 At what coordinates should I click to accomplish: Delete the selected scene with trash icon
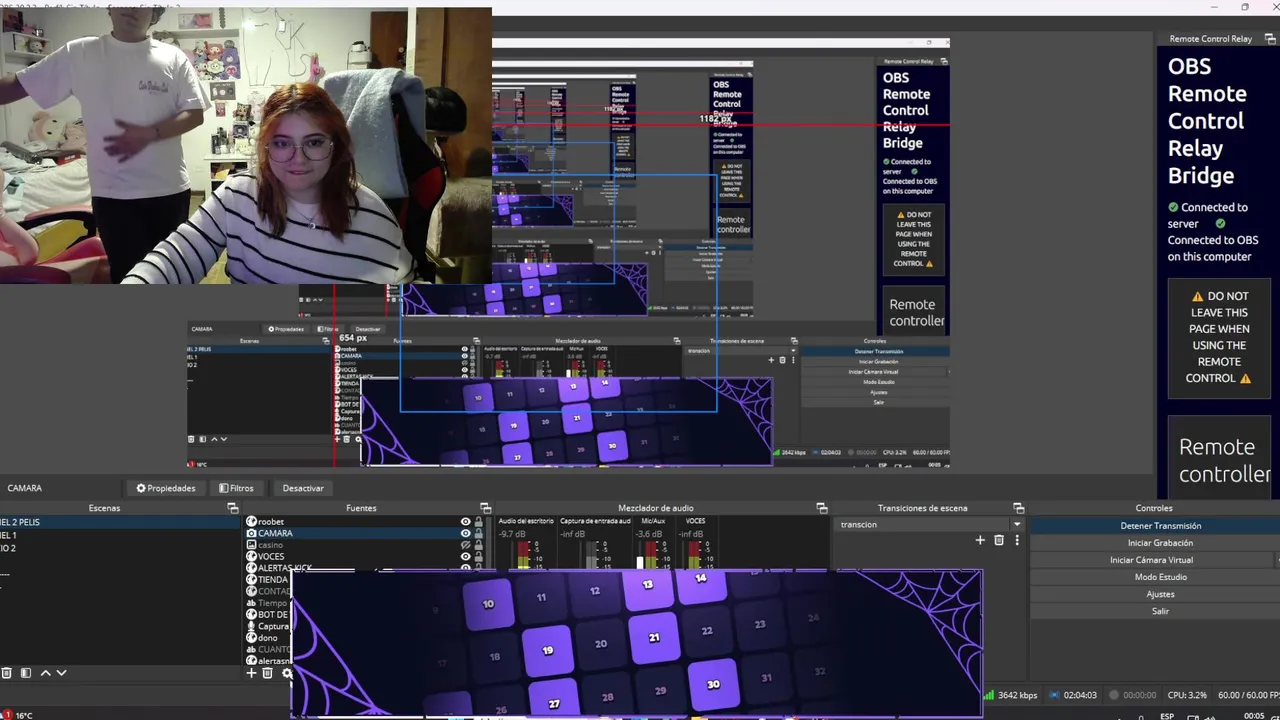pyautogui.click(x=7, y=673)
